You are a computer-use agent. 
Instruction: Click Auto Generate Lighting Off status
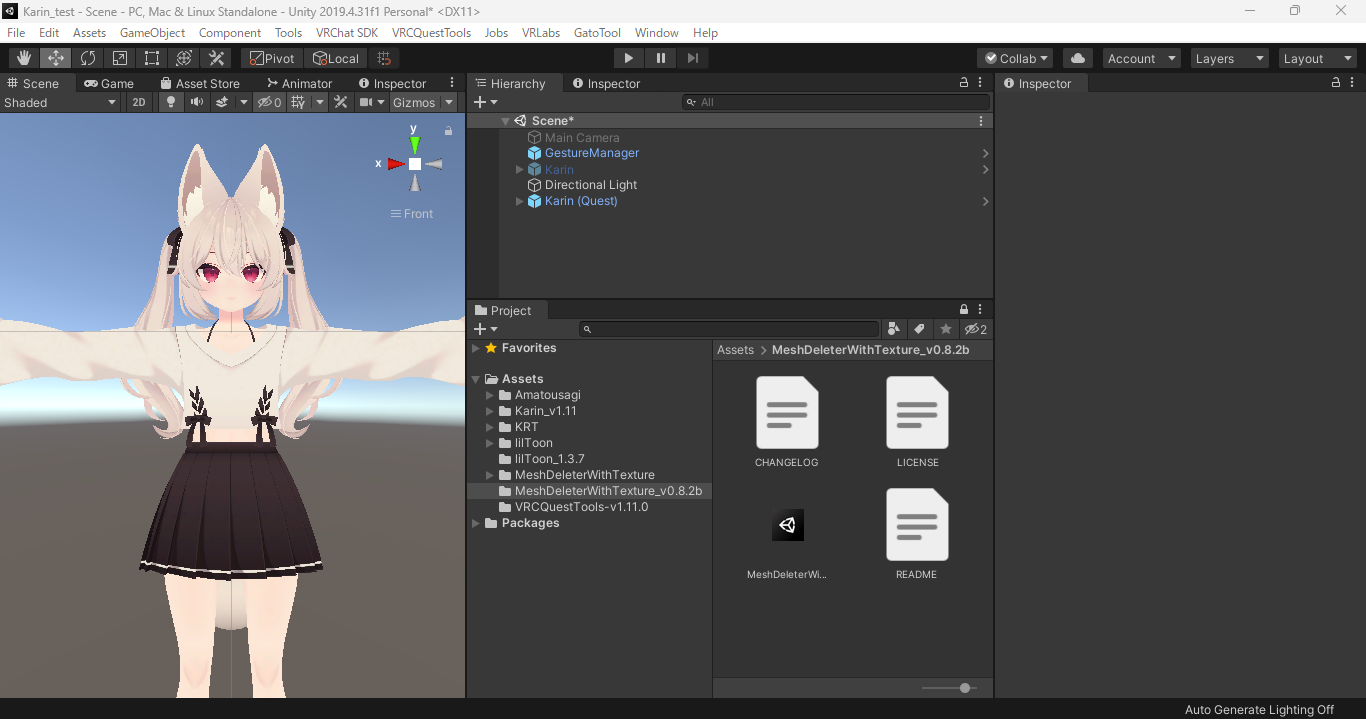pyautogui.click(x=1259, y=710)
